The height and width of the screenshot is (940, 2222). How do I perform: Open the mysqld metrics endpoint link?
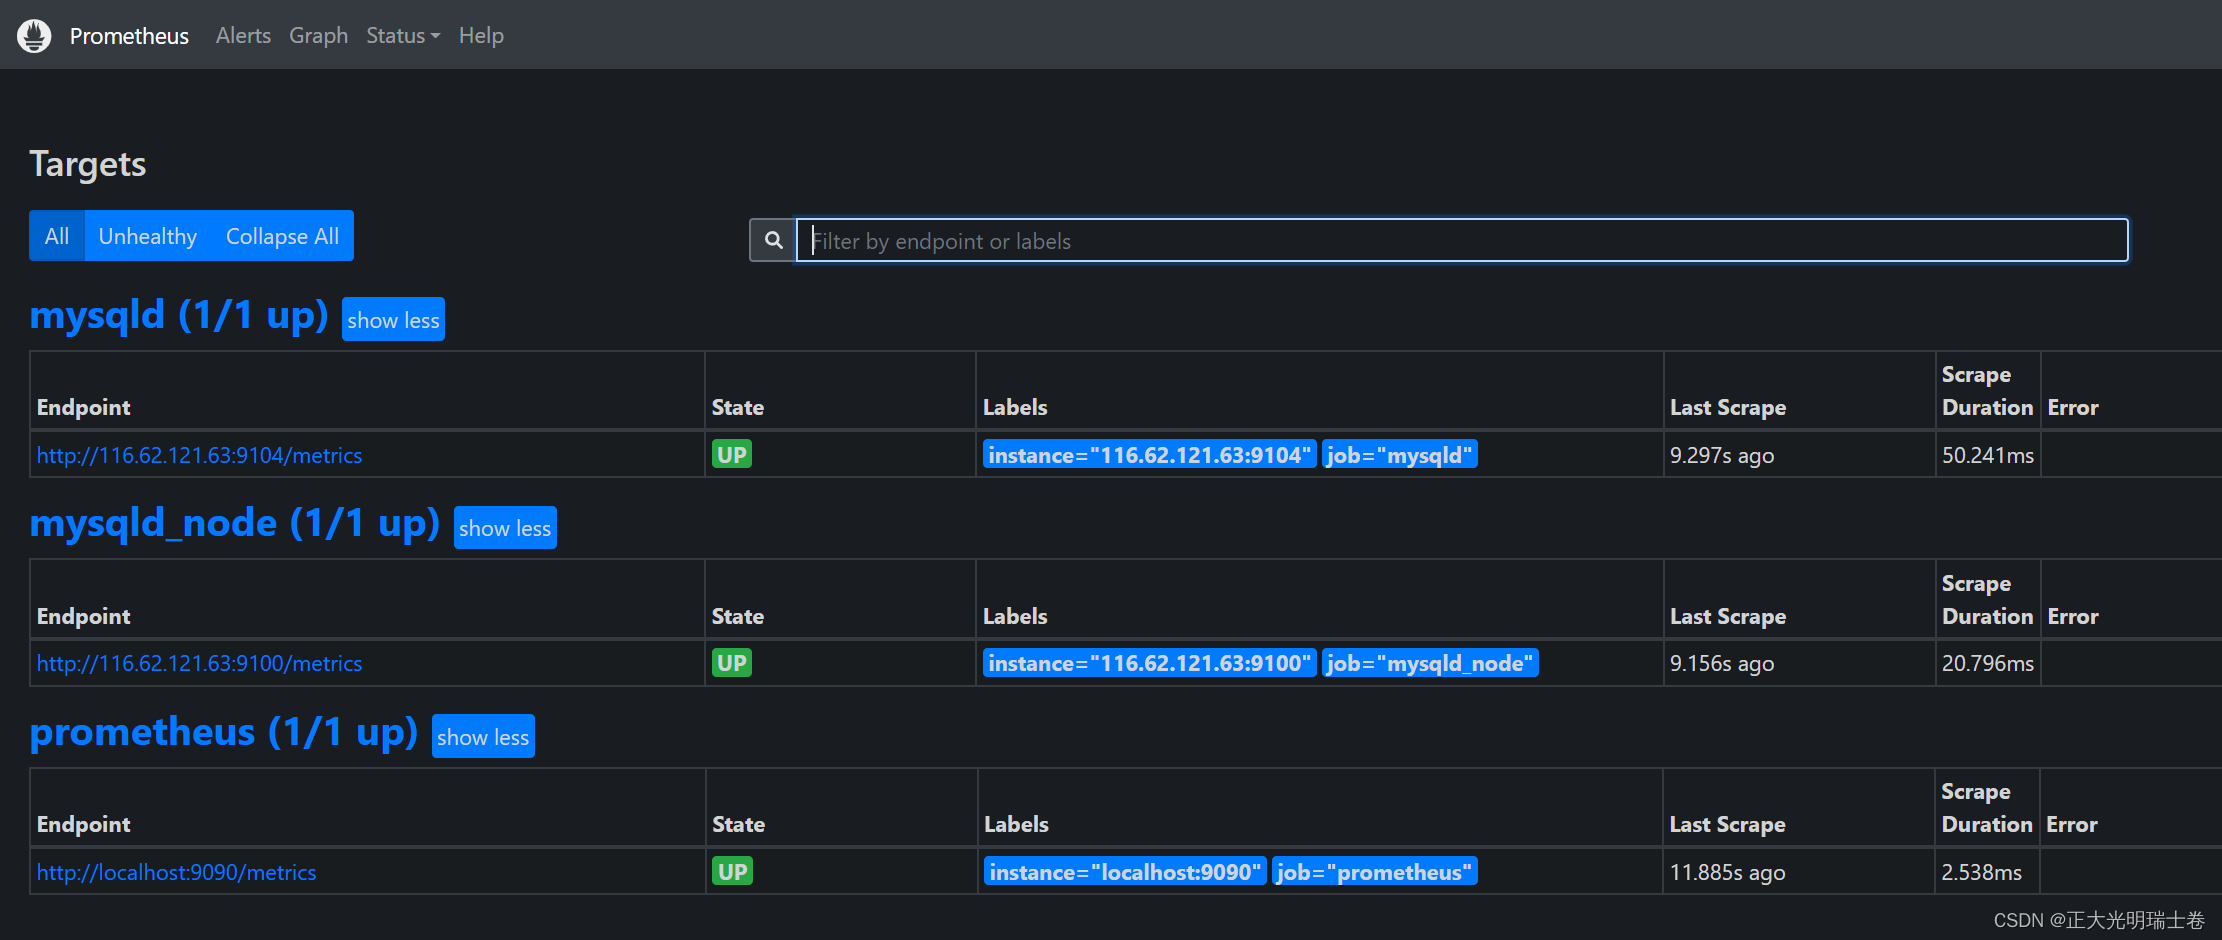pyautogui.click(x=199, y=454)
